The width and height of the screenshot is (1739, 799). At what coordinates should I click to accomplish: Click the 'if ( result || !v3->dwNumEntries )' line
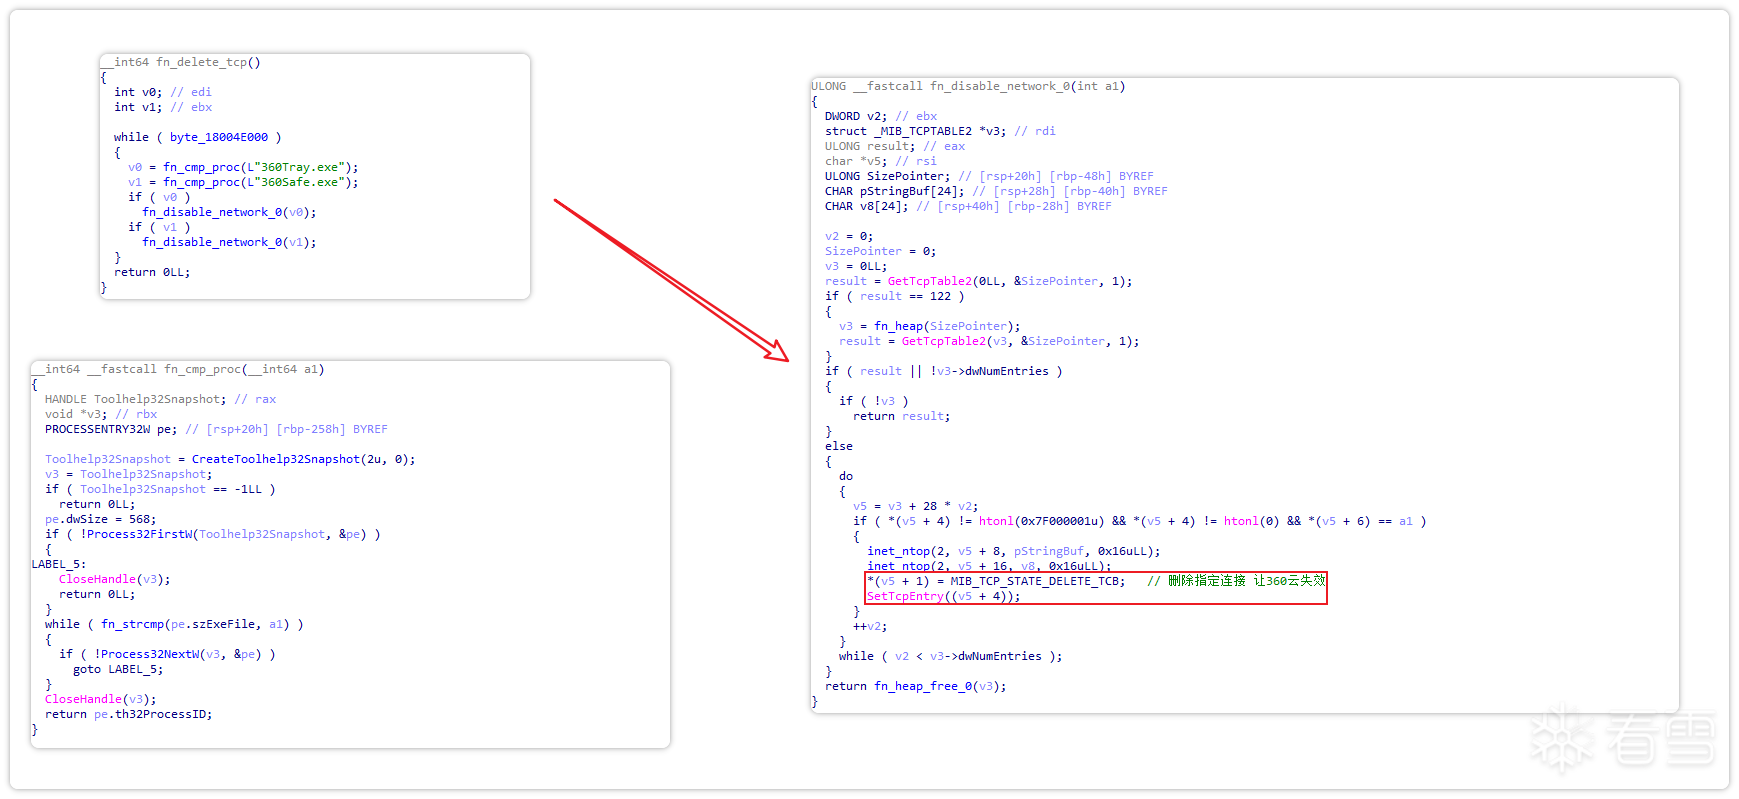[944, 371]
